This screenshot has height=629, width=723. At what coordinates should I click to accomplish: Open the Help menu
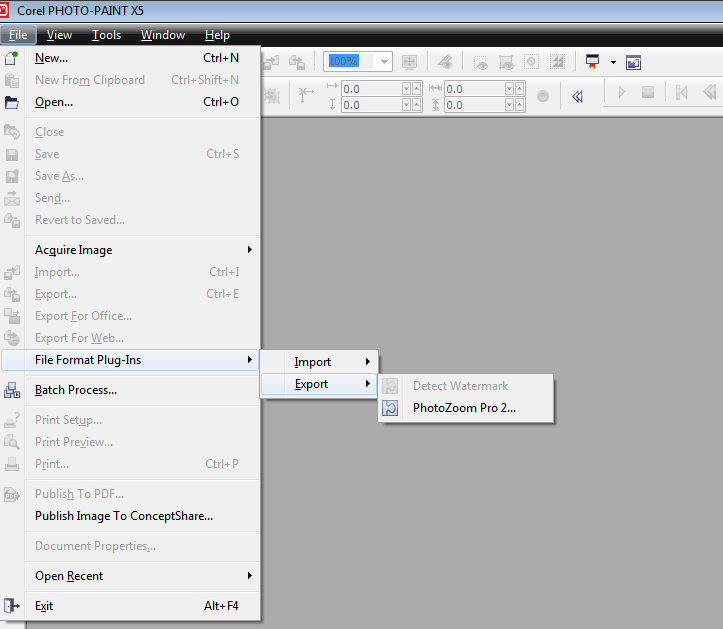click(x=217, y=35)
